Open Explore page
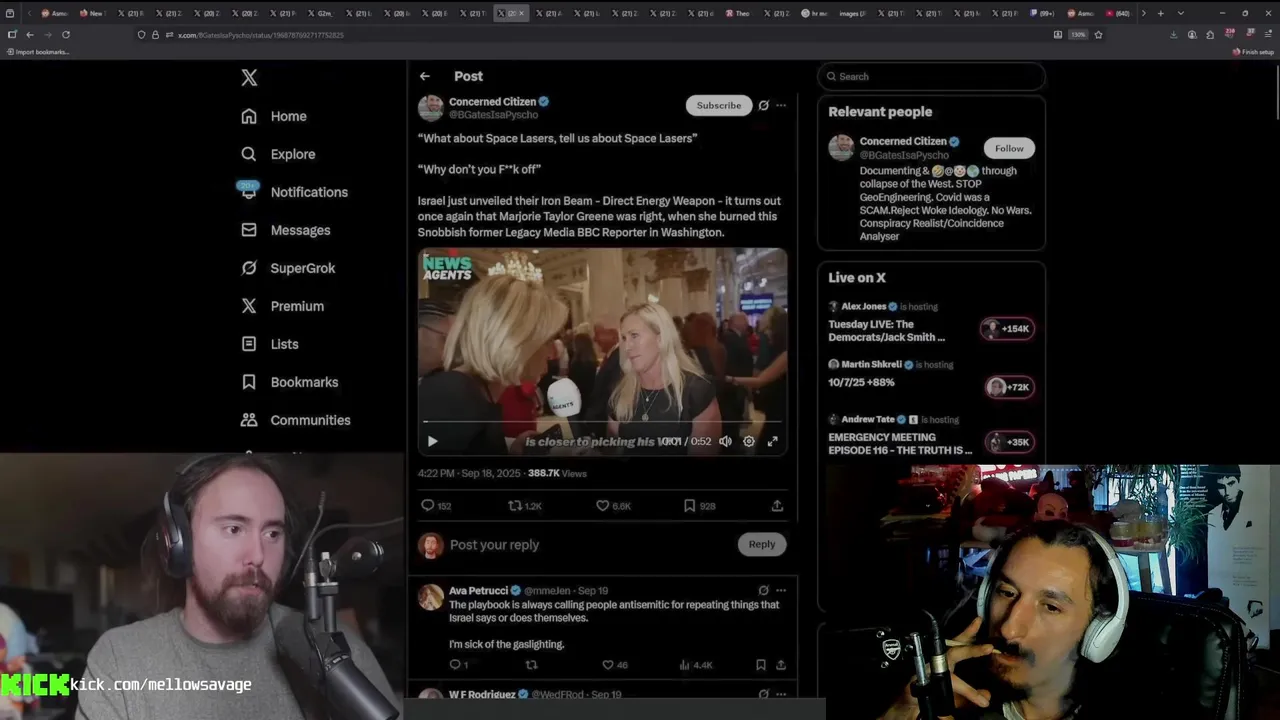Viewport: 1280px width, 720px height. click(292, 154)
